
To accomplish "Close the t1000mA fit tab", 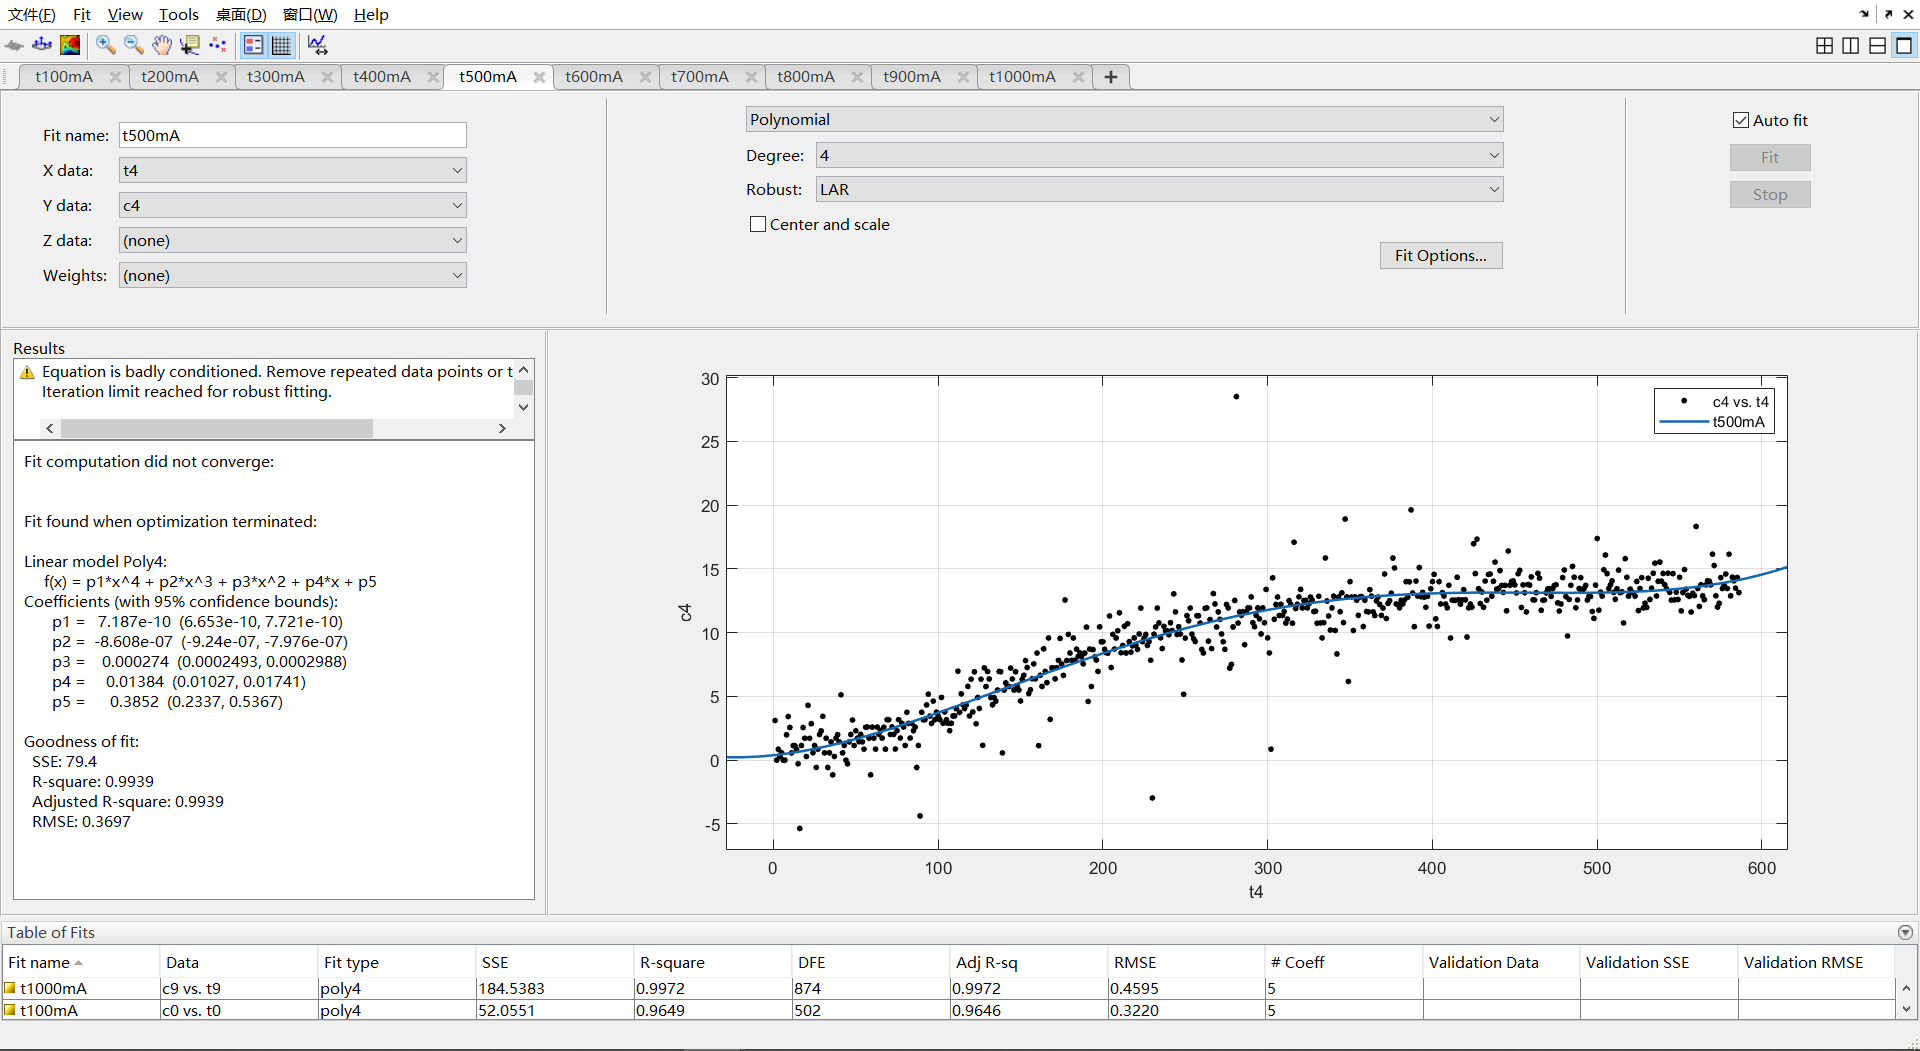I will [x=1078, y=77].
